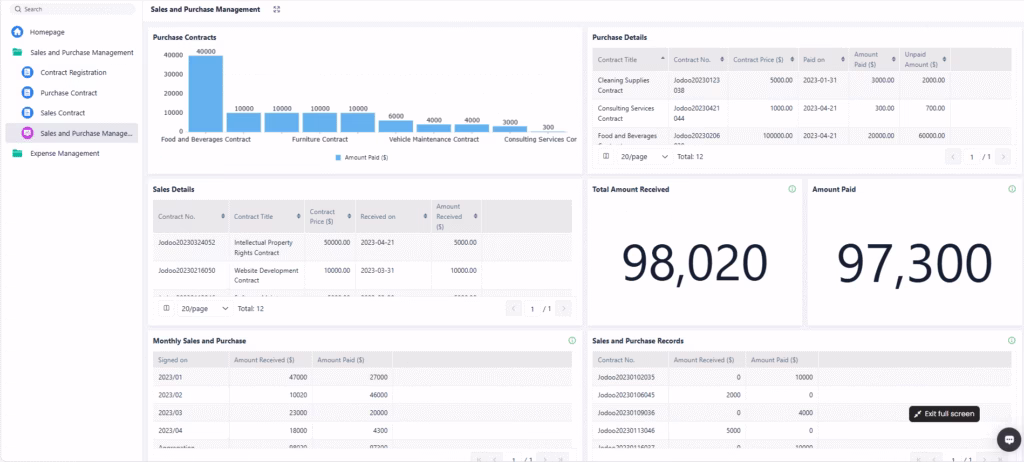The height and width of the screenshot is (462, 1024).
Task: Click info icon on Total Amount Received card
Action: 791,189
